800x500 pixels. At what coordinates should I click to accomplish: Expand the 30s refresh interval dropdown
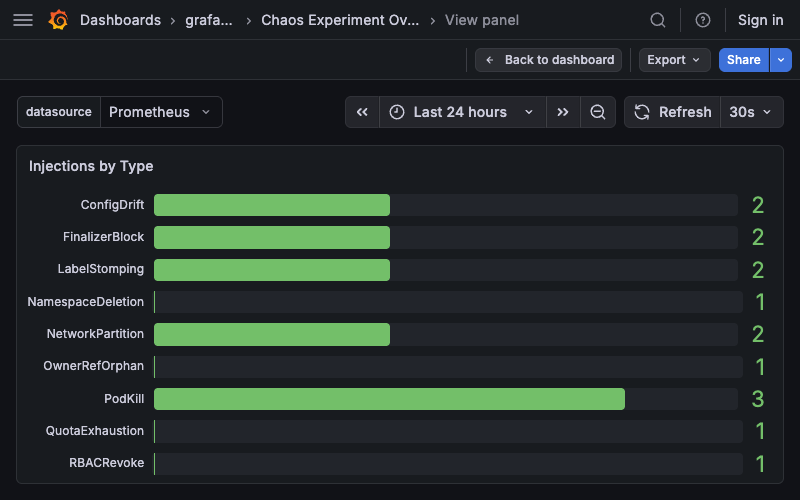pyautogui.click(x=751, y=112)
